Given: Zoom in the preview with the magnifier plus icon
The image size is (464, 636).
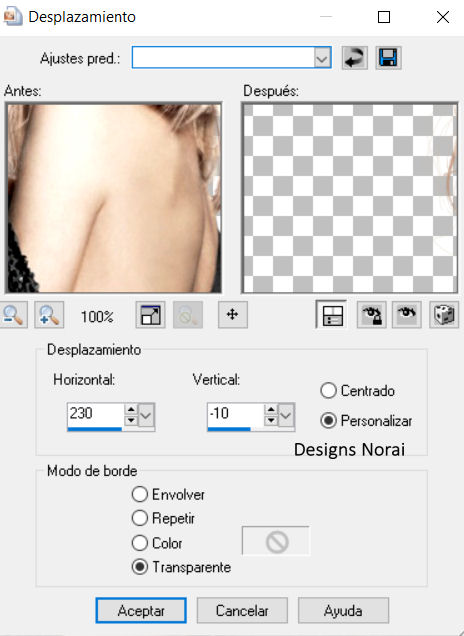Looking at the screenshot, I should (x=49, y=314).
